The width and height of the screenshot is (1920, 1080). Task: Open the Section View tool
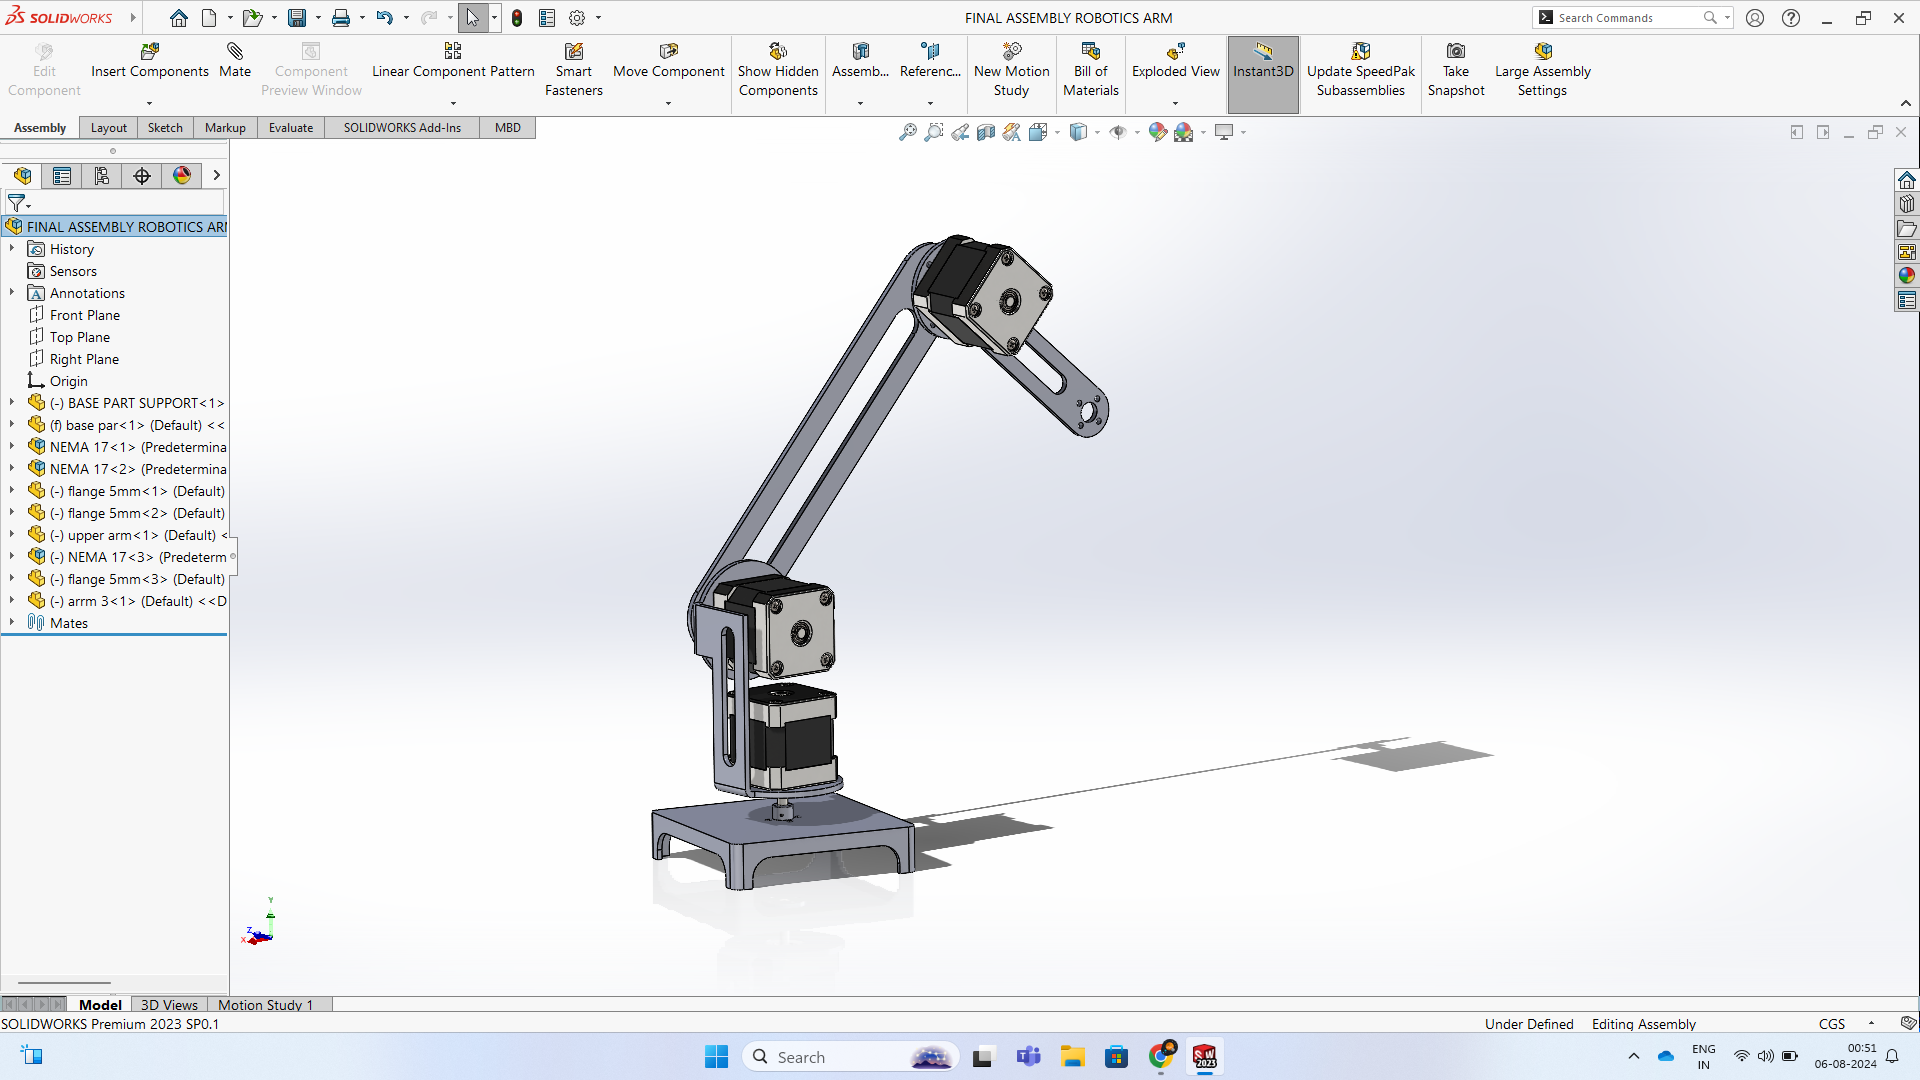click(x=986, y=131)
